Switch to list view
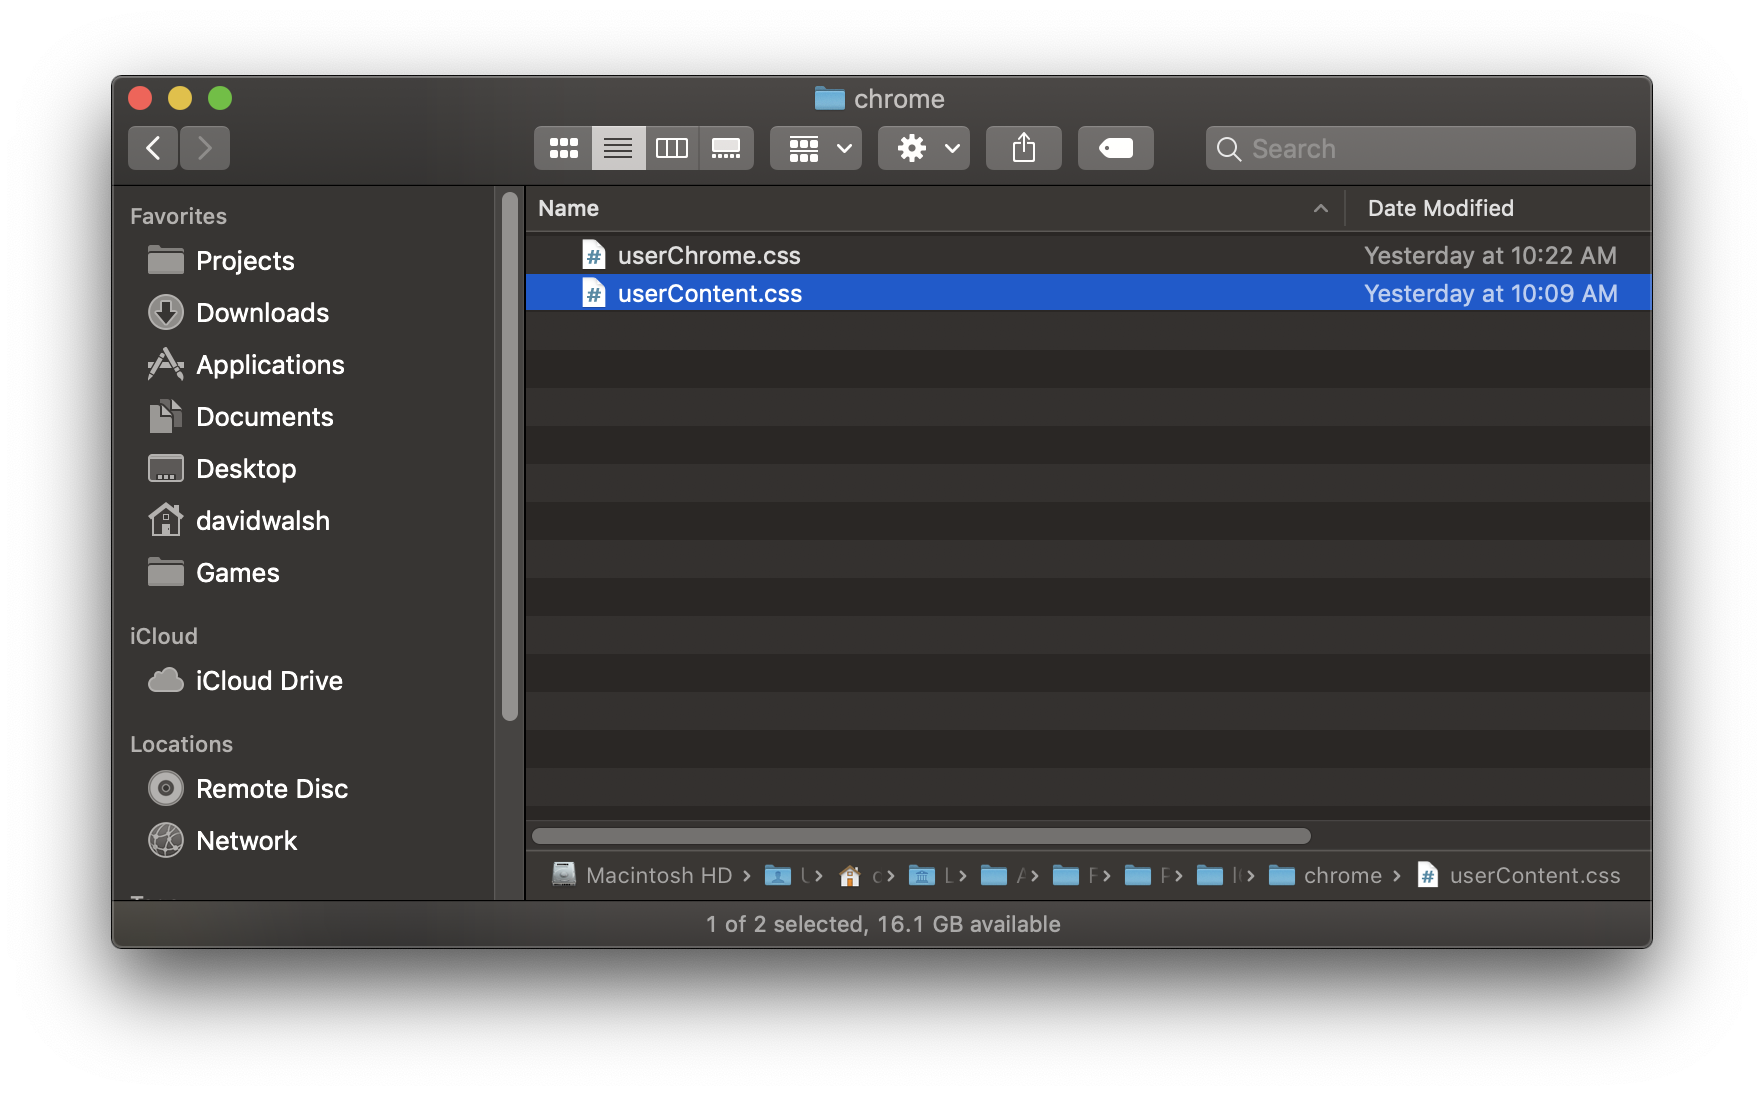 (x=618, y=148)
